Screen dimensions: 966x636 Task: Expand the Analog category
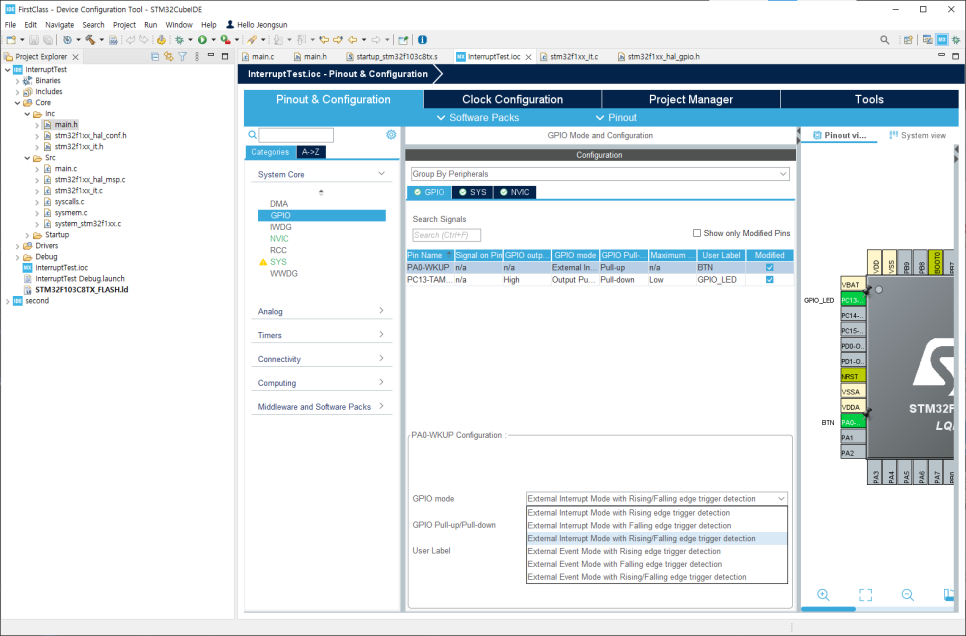[381, 311]
